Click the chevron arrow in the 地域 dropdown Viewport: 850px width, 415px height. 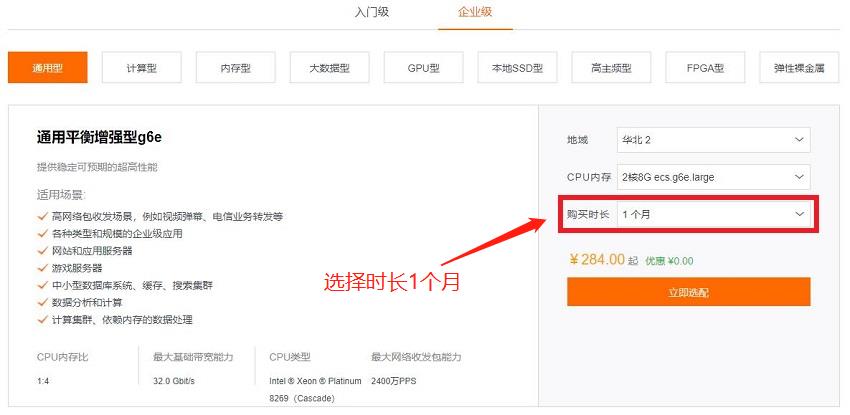(799, 140)
